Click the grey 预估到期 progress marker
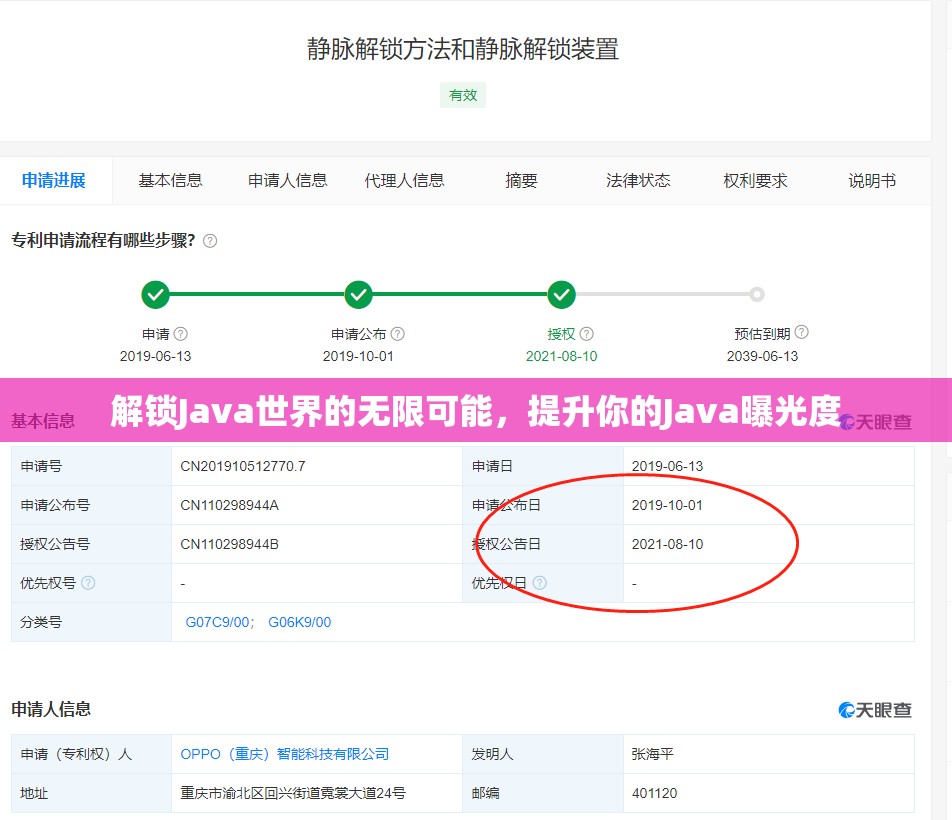The width and height of the screenshot is (952, 820). click(756, 294)
